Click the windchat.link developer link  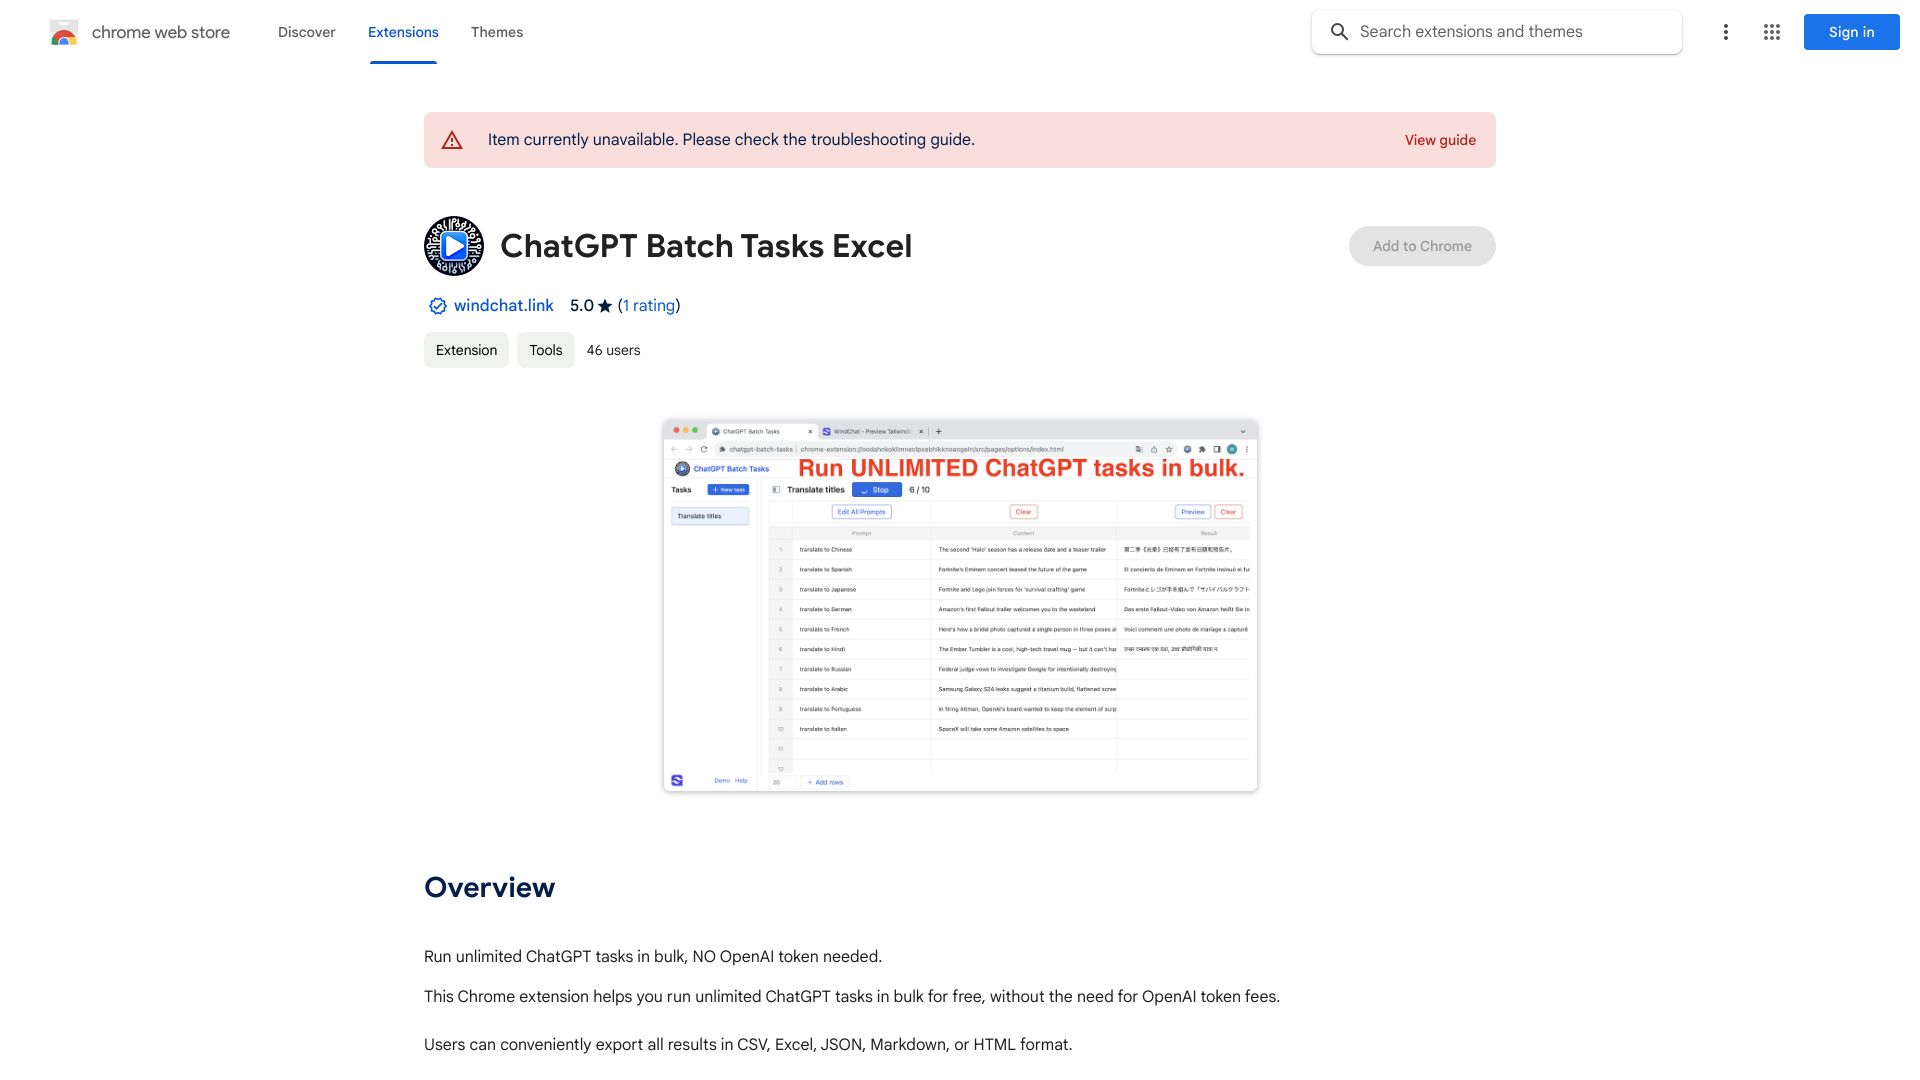click(502, 306)
